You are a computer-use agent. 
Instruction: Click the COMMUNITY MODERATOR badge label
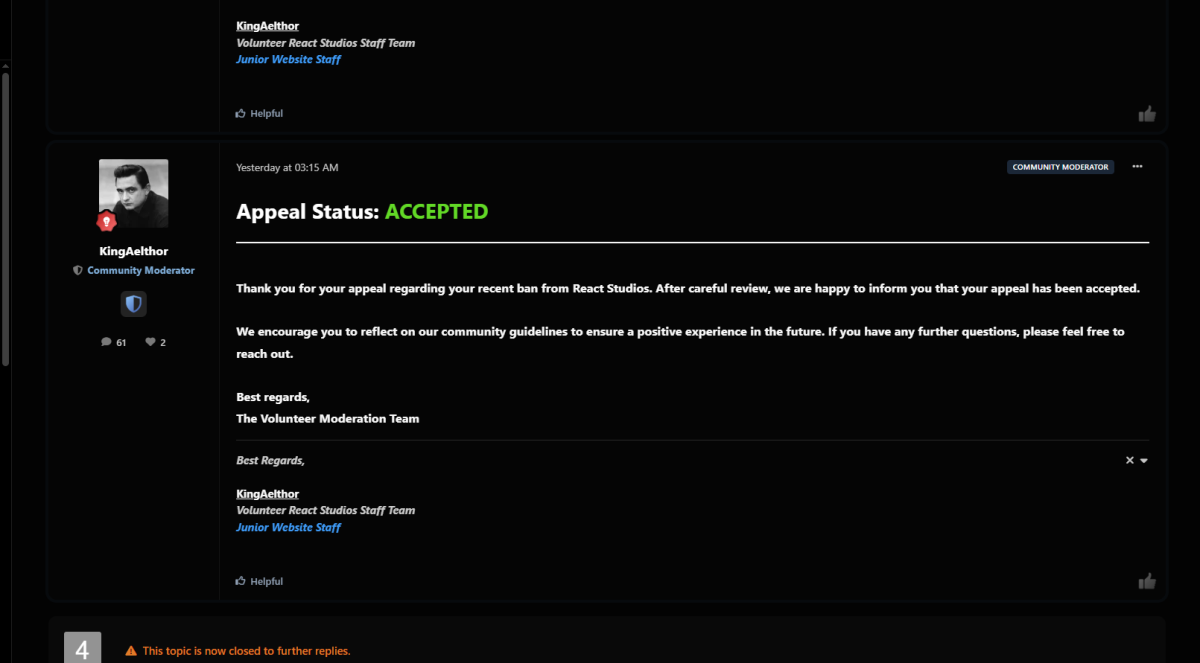tap(1060, 167)
